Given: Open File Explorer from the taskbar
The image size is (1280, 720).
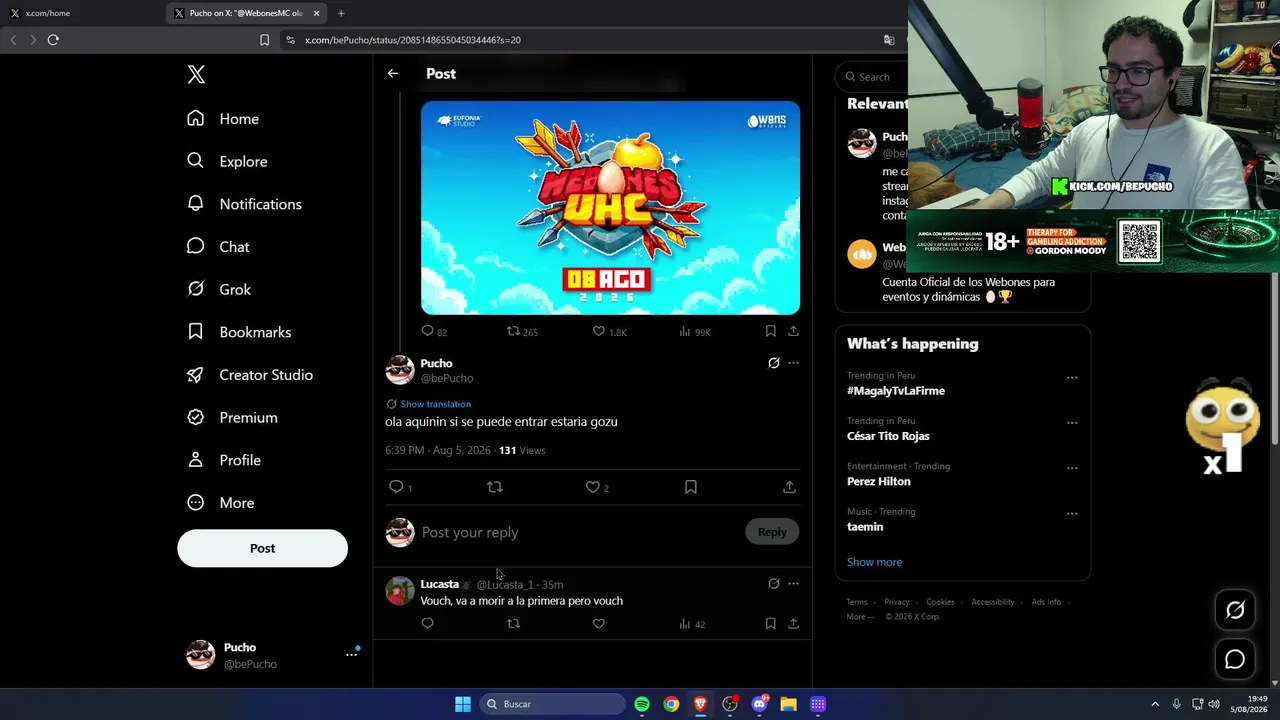Looking at the screenshot, I should click(x=788, y=704).
